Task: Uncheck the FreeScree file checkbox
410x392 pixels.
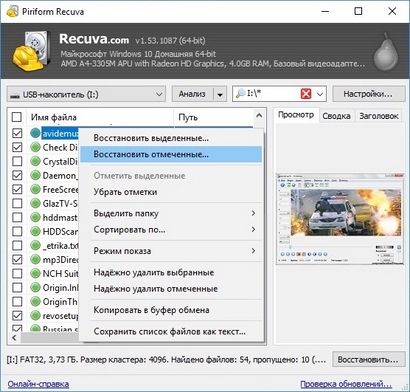Action: (x=17, y=189)
